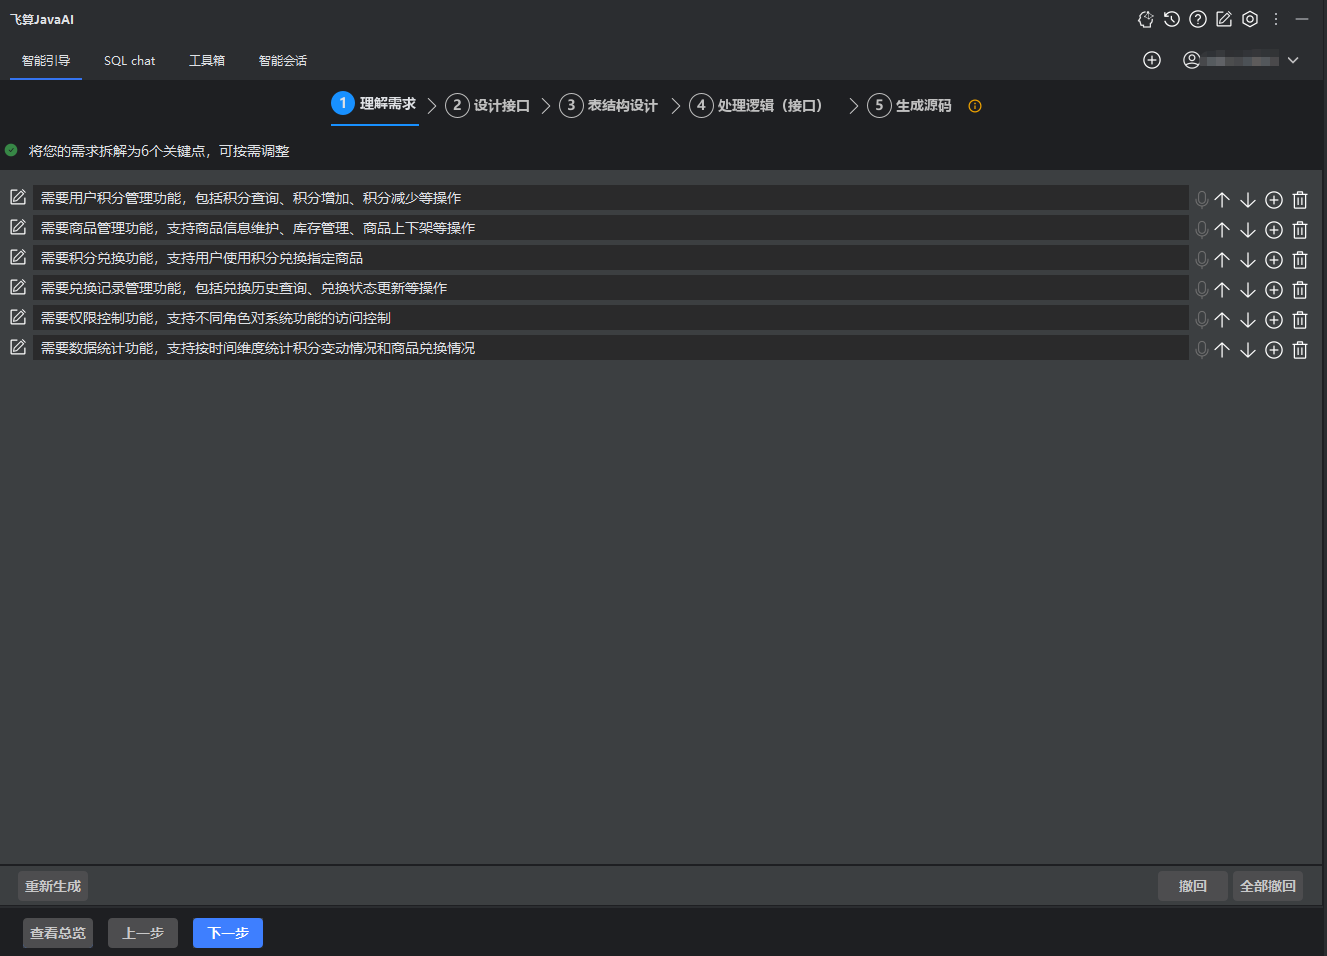Move the 积分兑换功能 row down
The image size is (1327, 956).
pos(1248,260)
